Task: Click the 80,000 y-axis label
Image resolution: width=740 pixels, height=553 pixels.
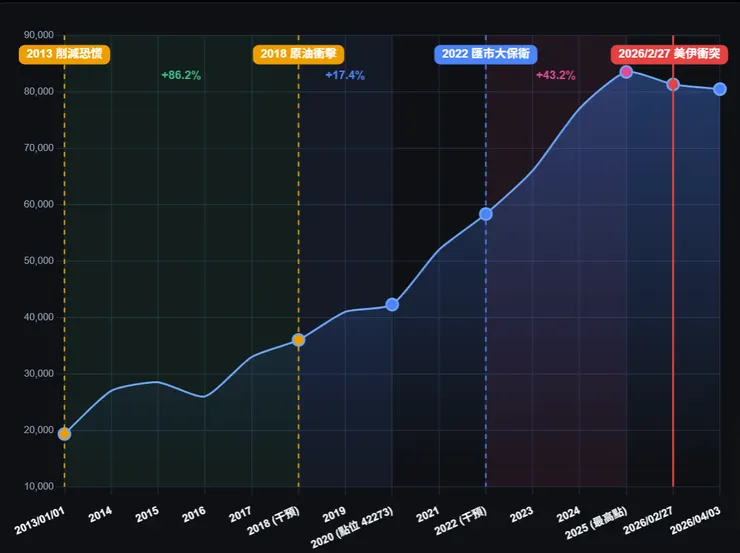Action: pyautogui.click(x=39, y=92)
